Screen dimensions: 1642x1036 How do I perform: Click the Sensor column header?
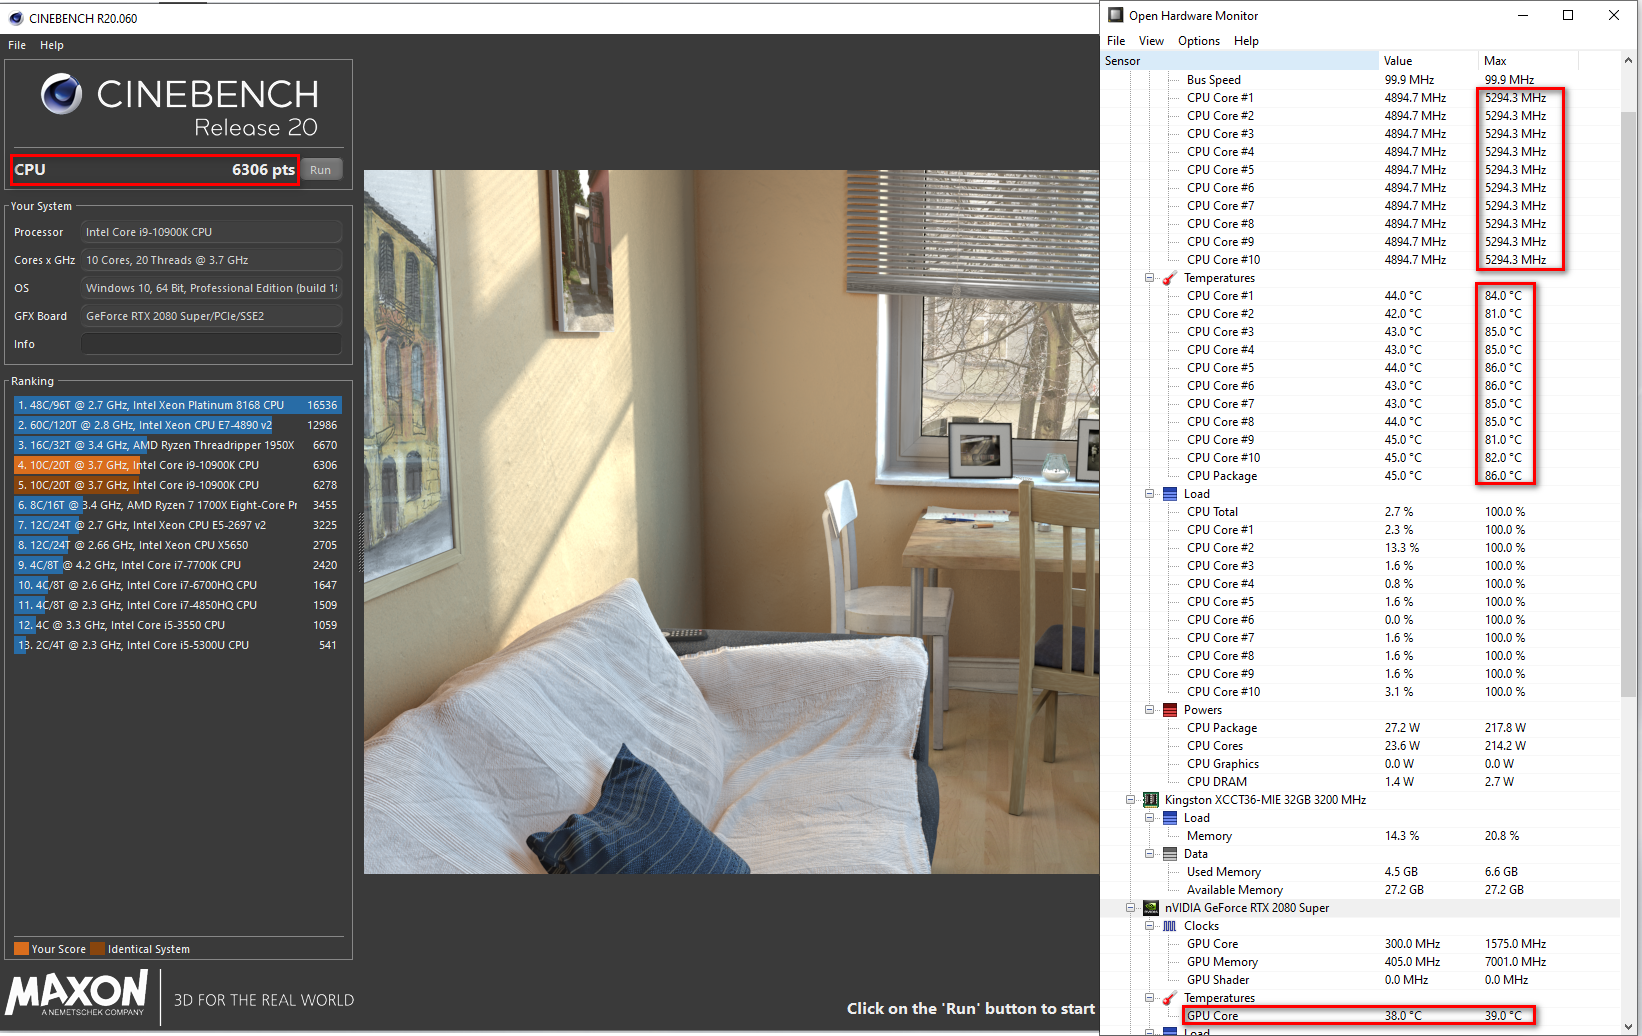1240,61
